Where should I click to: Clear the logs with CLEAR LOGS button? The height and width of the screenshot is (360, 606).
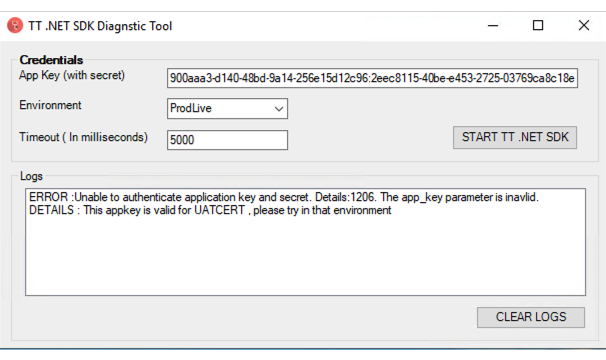click(531, 317)
